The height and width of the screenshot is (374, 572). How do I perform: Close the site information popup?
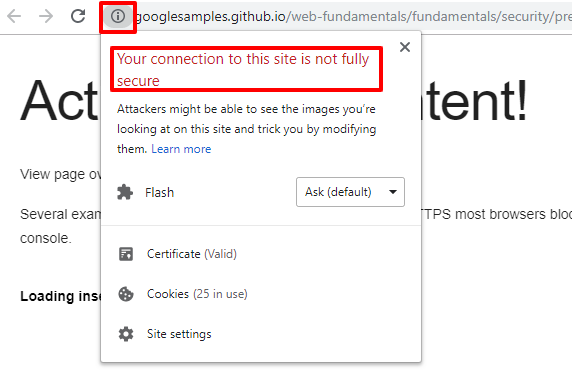tap(405, 47)
